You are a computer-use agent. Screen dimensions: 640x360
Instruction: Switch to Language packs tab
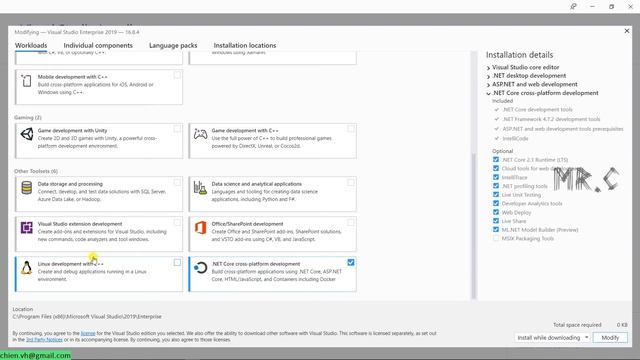tap(173, 45)
